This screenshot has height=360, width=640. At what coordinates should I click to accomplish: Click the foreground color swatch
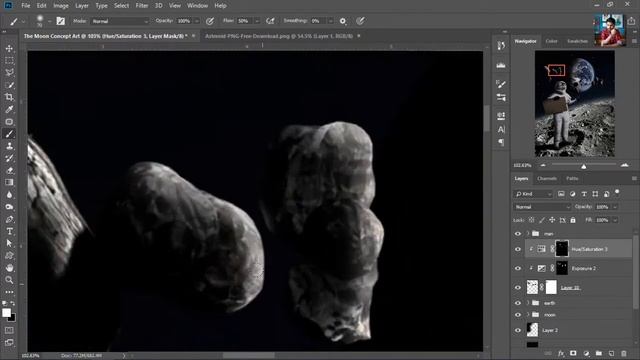6,313
